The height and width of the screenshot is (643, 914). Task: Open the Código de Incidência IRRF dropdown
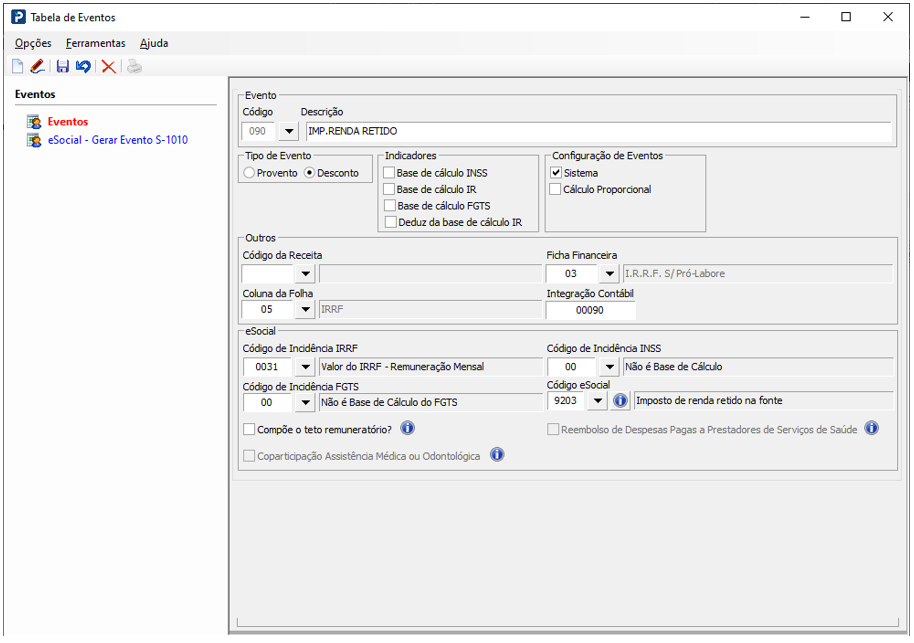(x=305, y=367)
